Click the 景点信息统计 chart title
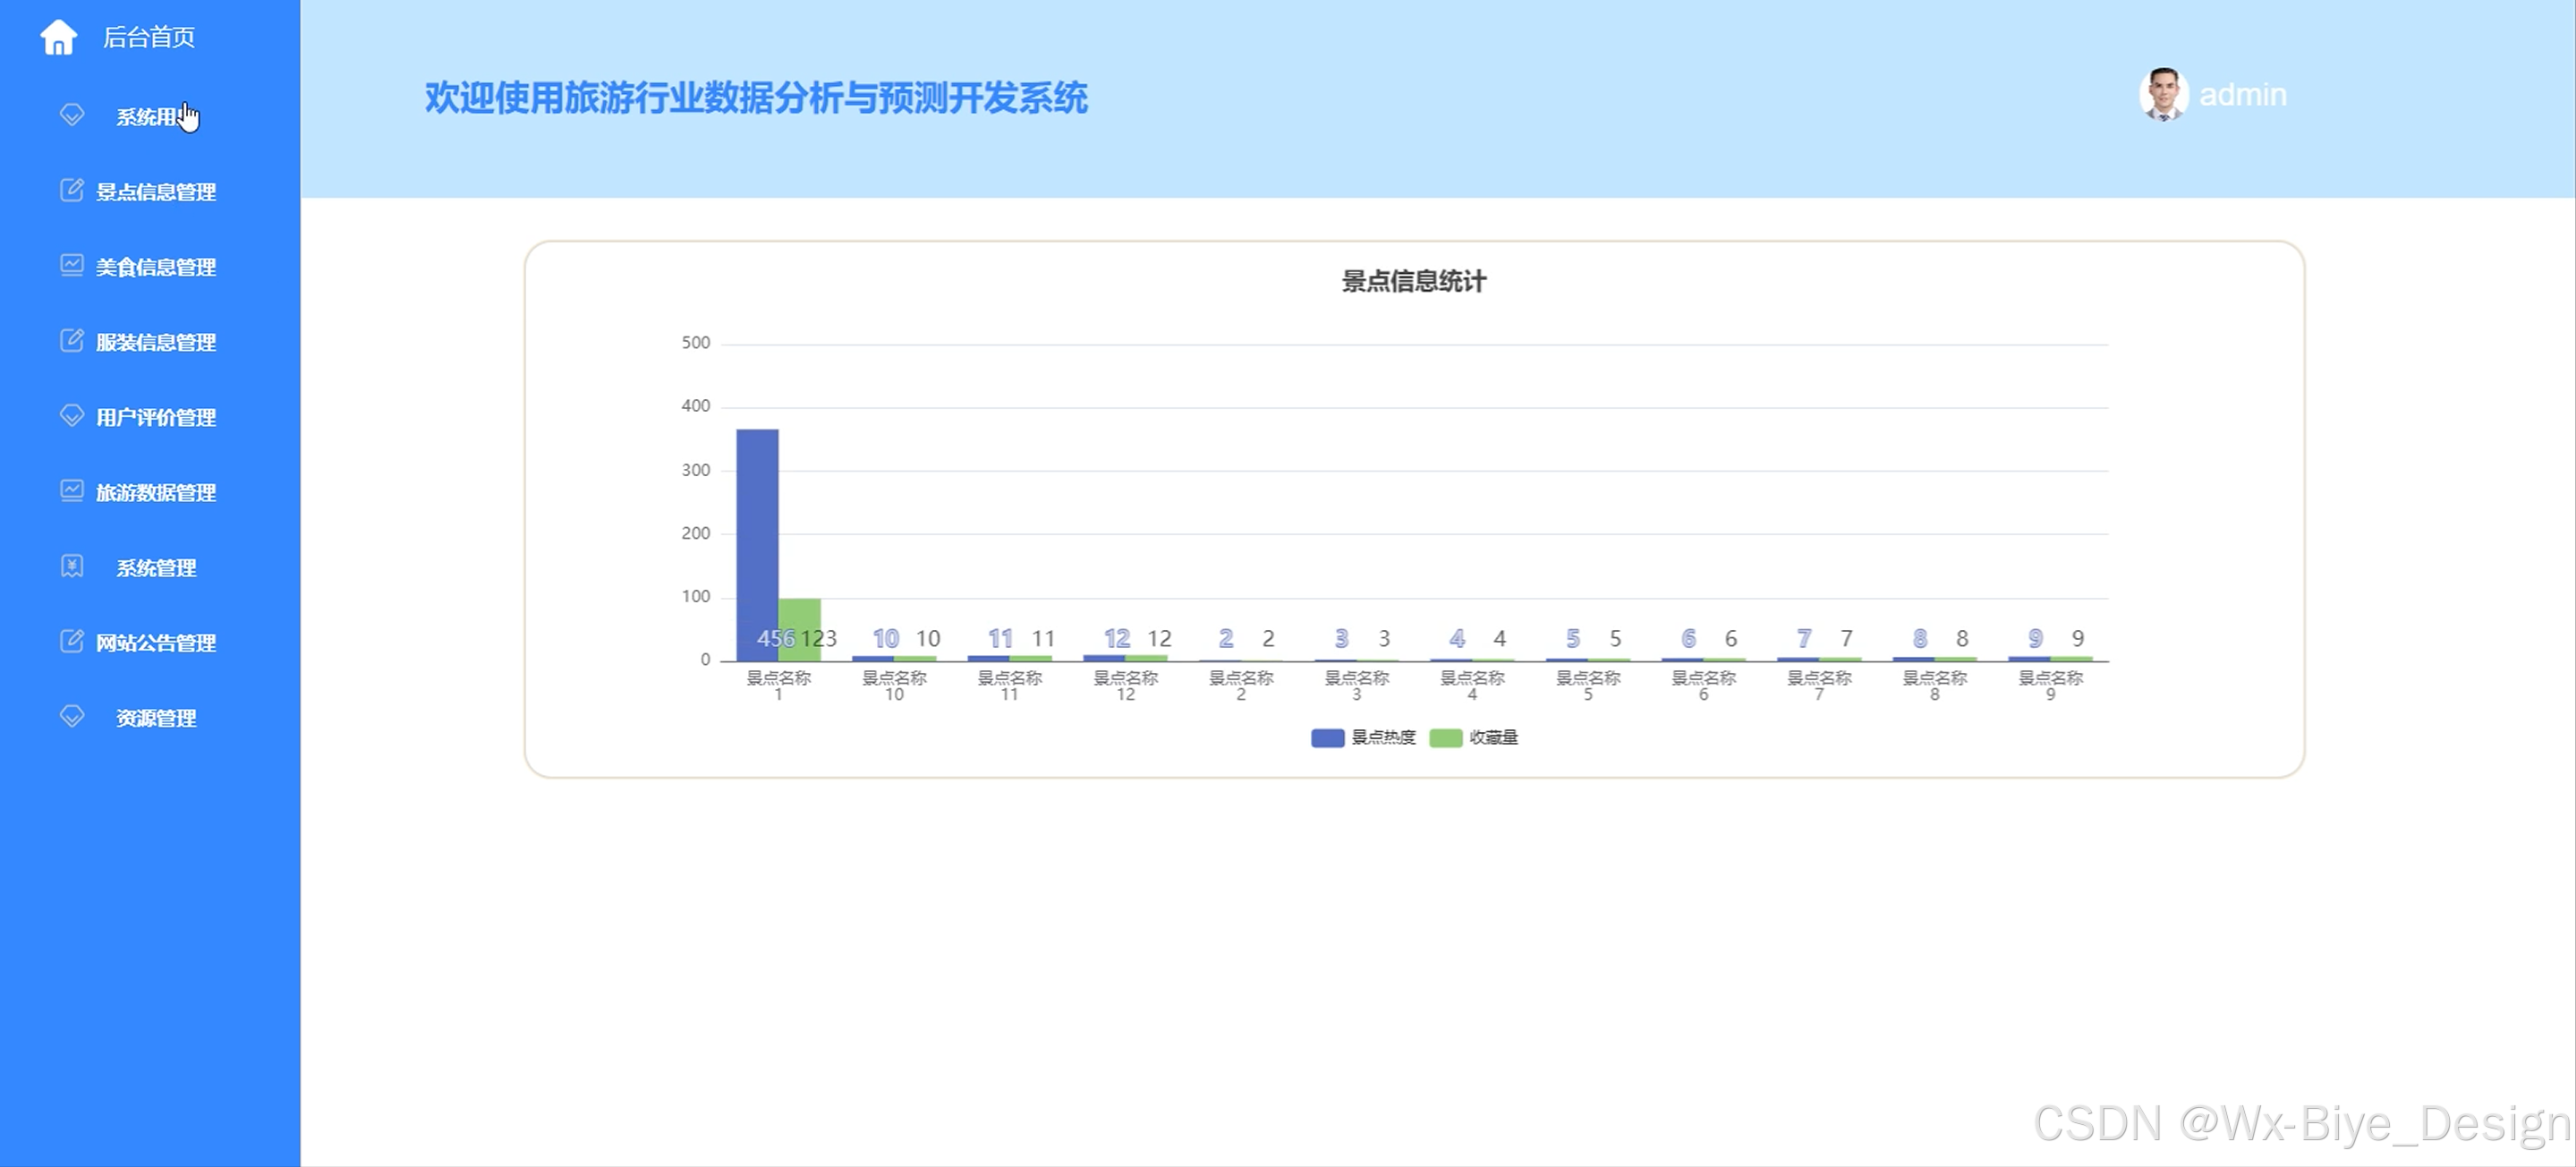2576x1167 pixels. [x=1414, y=282]
